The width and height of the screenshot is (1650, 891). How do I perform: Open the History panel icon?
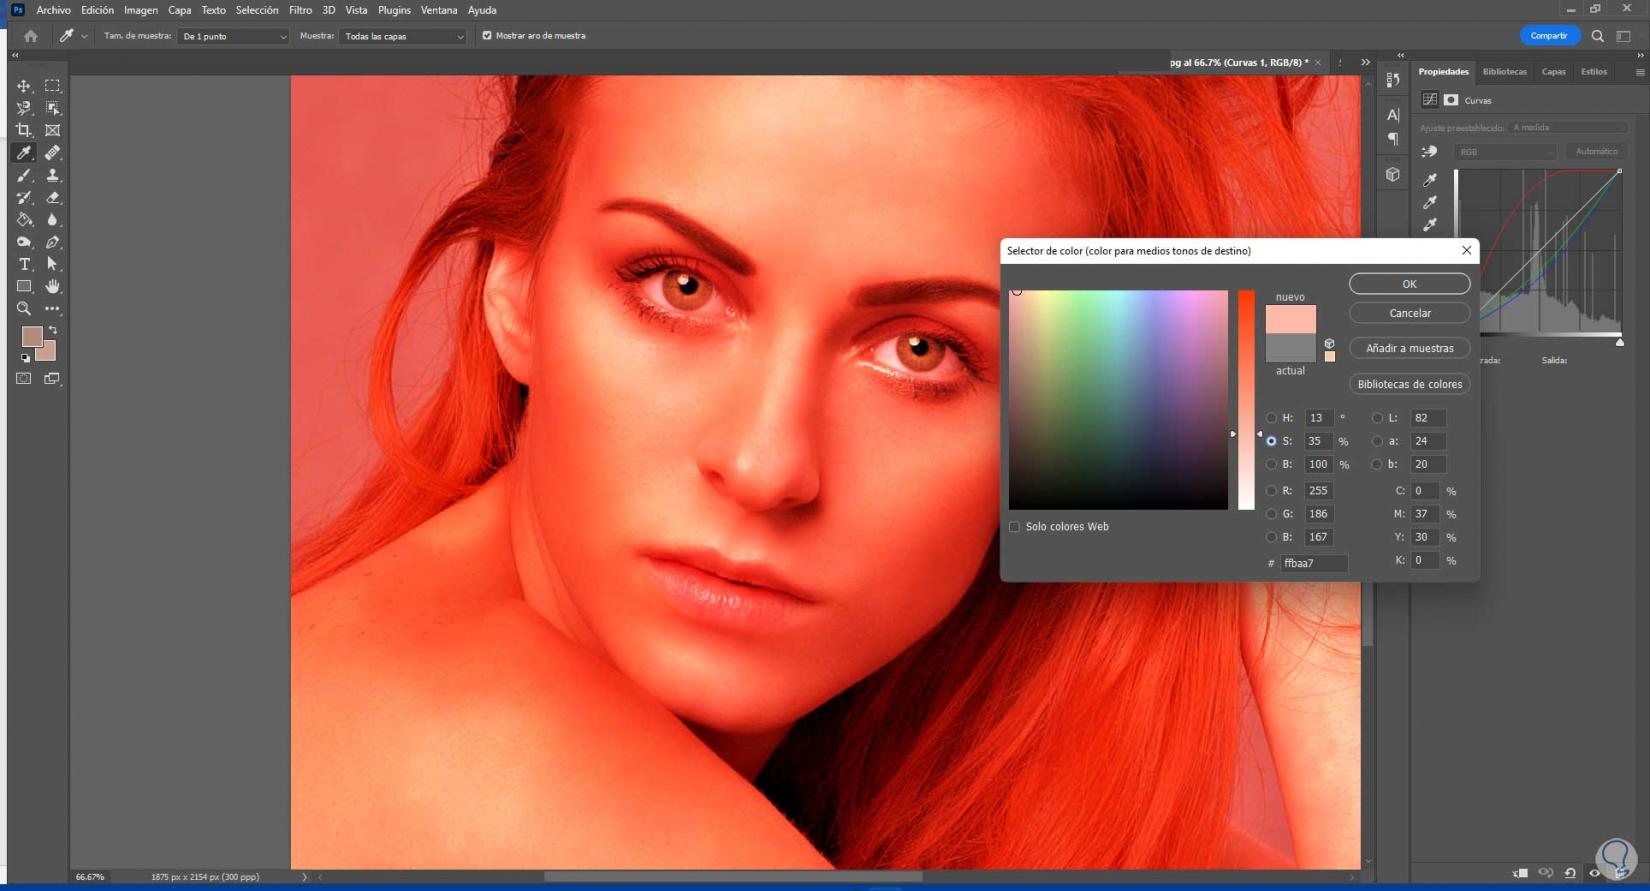(1393, 80)
